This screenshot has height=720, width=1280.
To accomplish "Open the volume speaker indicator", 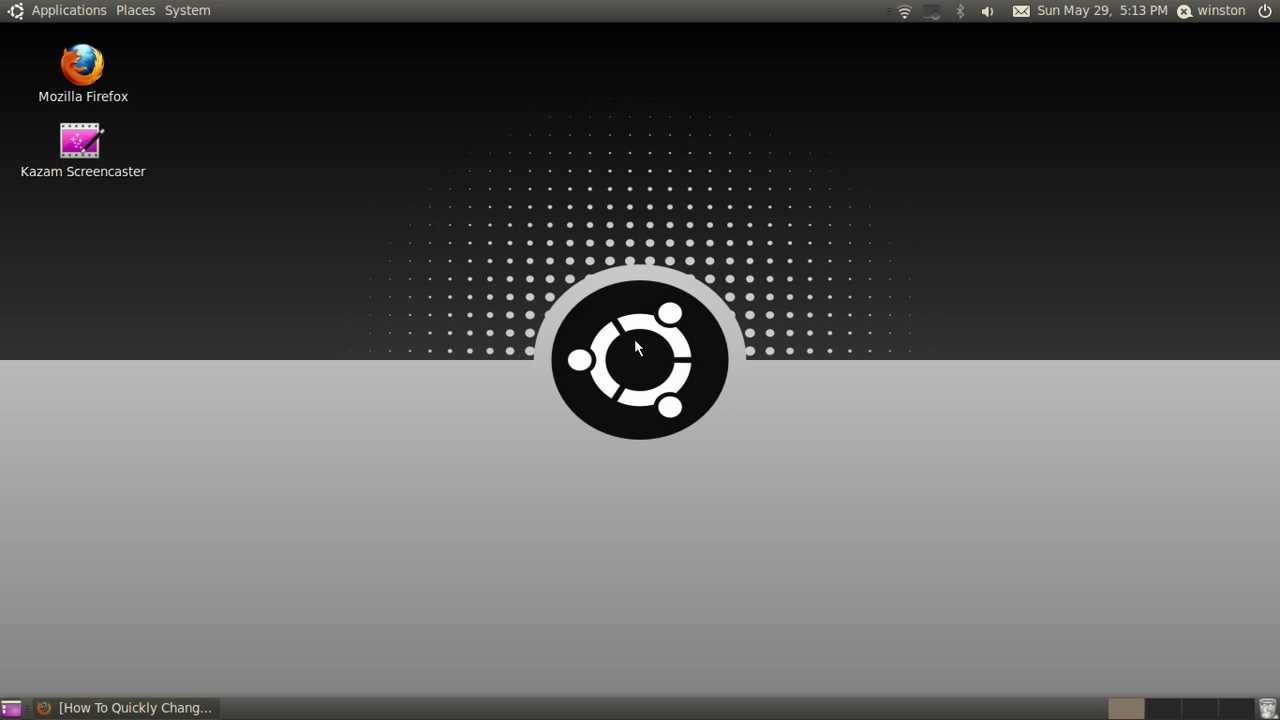I will click(987, 11).
